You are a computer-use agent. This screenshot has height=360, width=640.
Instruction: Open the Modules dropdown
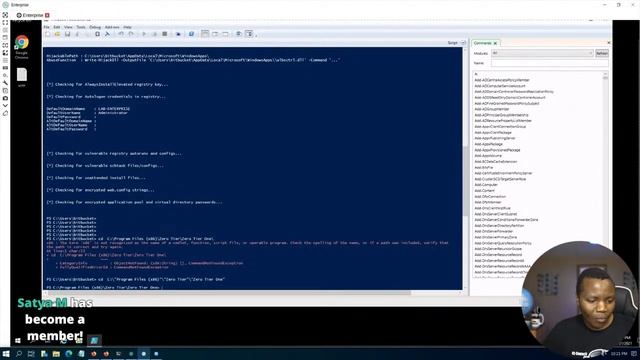click(542, 53)
